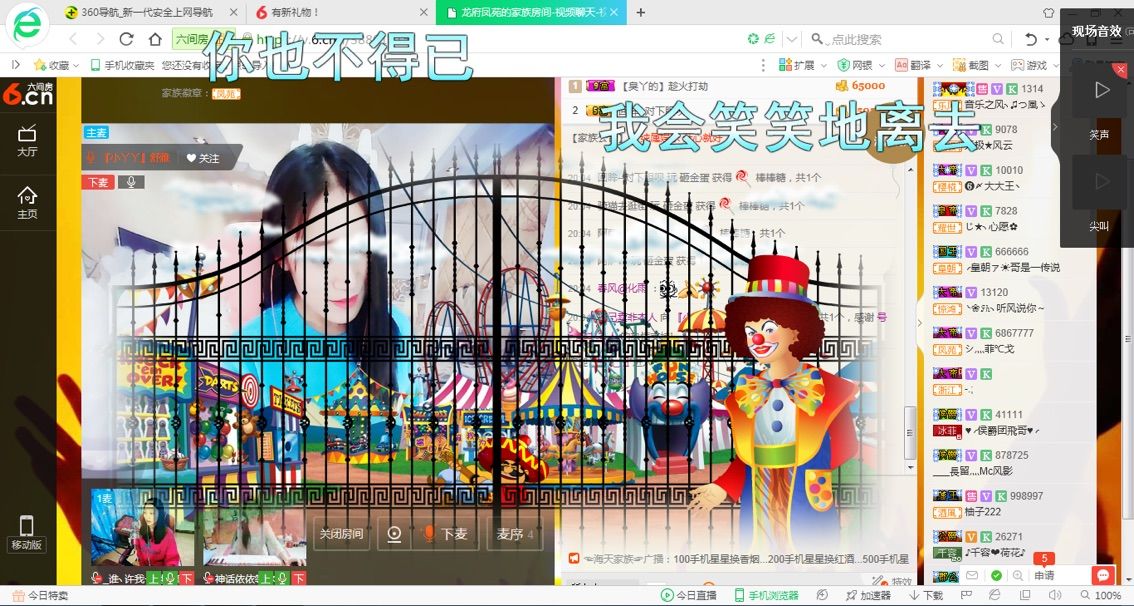The height and width of the screenshot is (606, 1134).
Task: Close the 360导航 tab
Action: [233, 12]
